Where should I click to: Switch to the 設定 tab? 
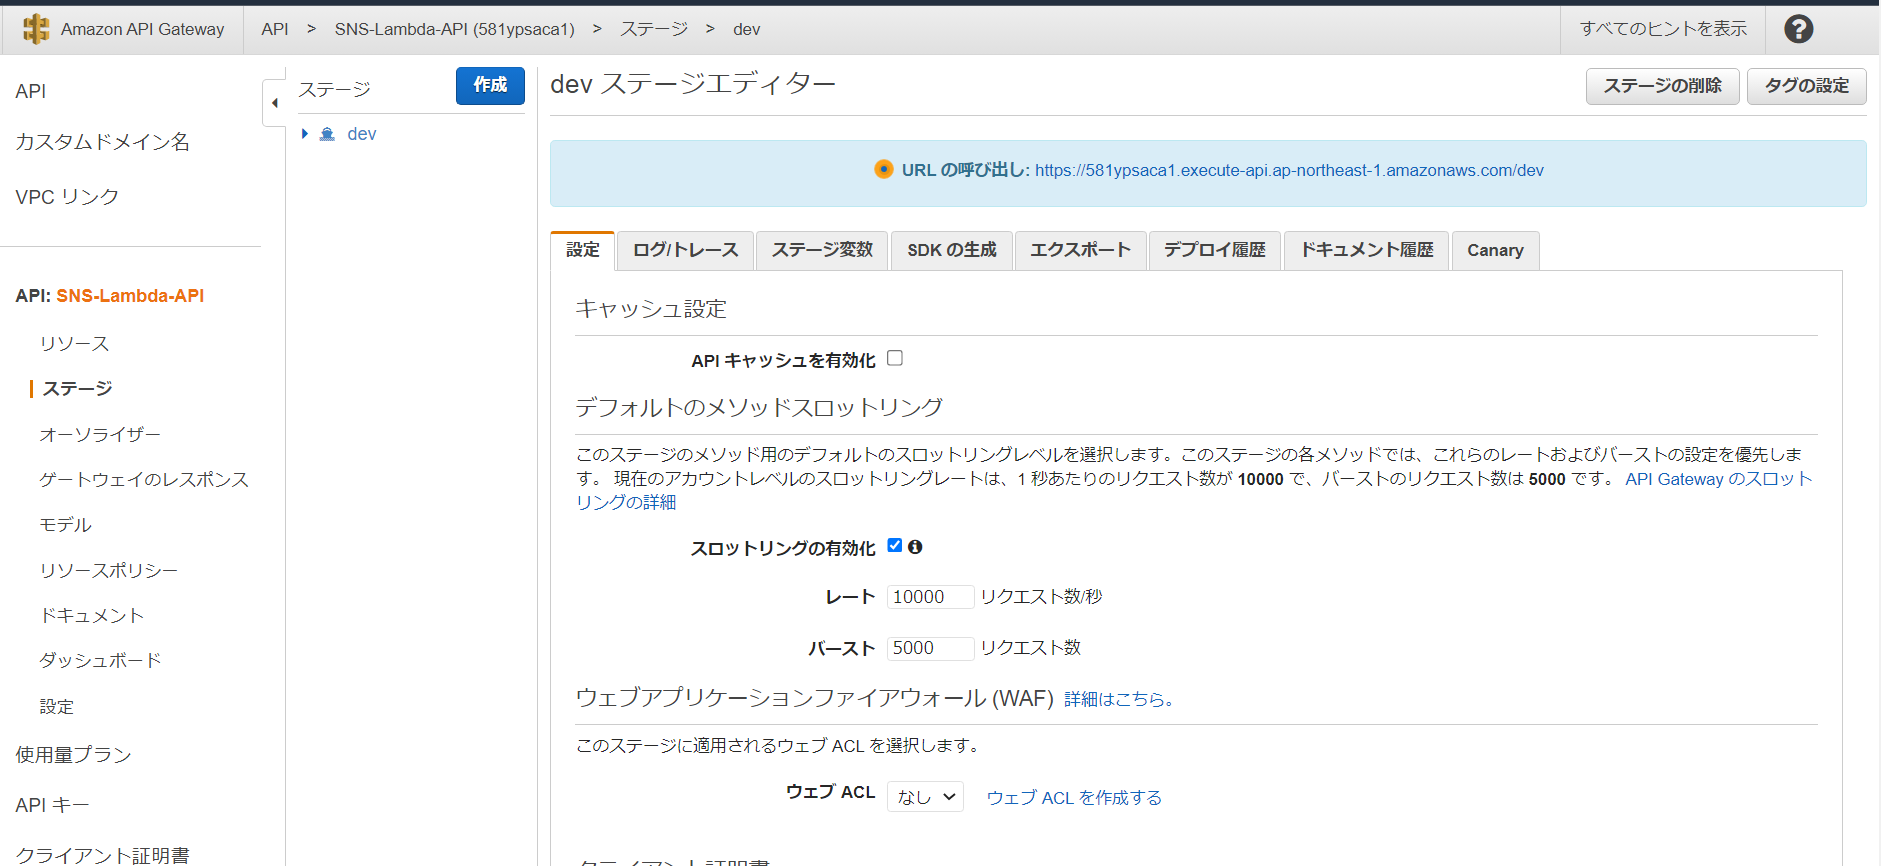583,250
